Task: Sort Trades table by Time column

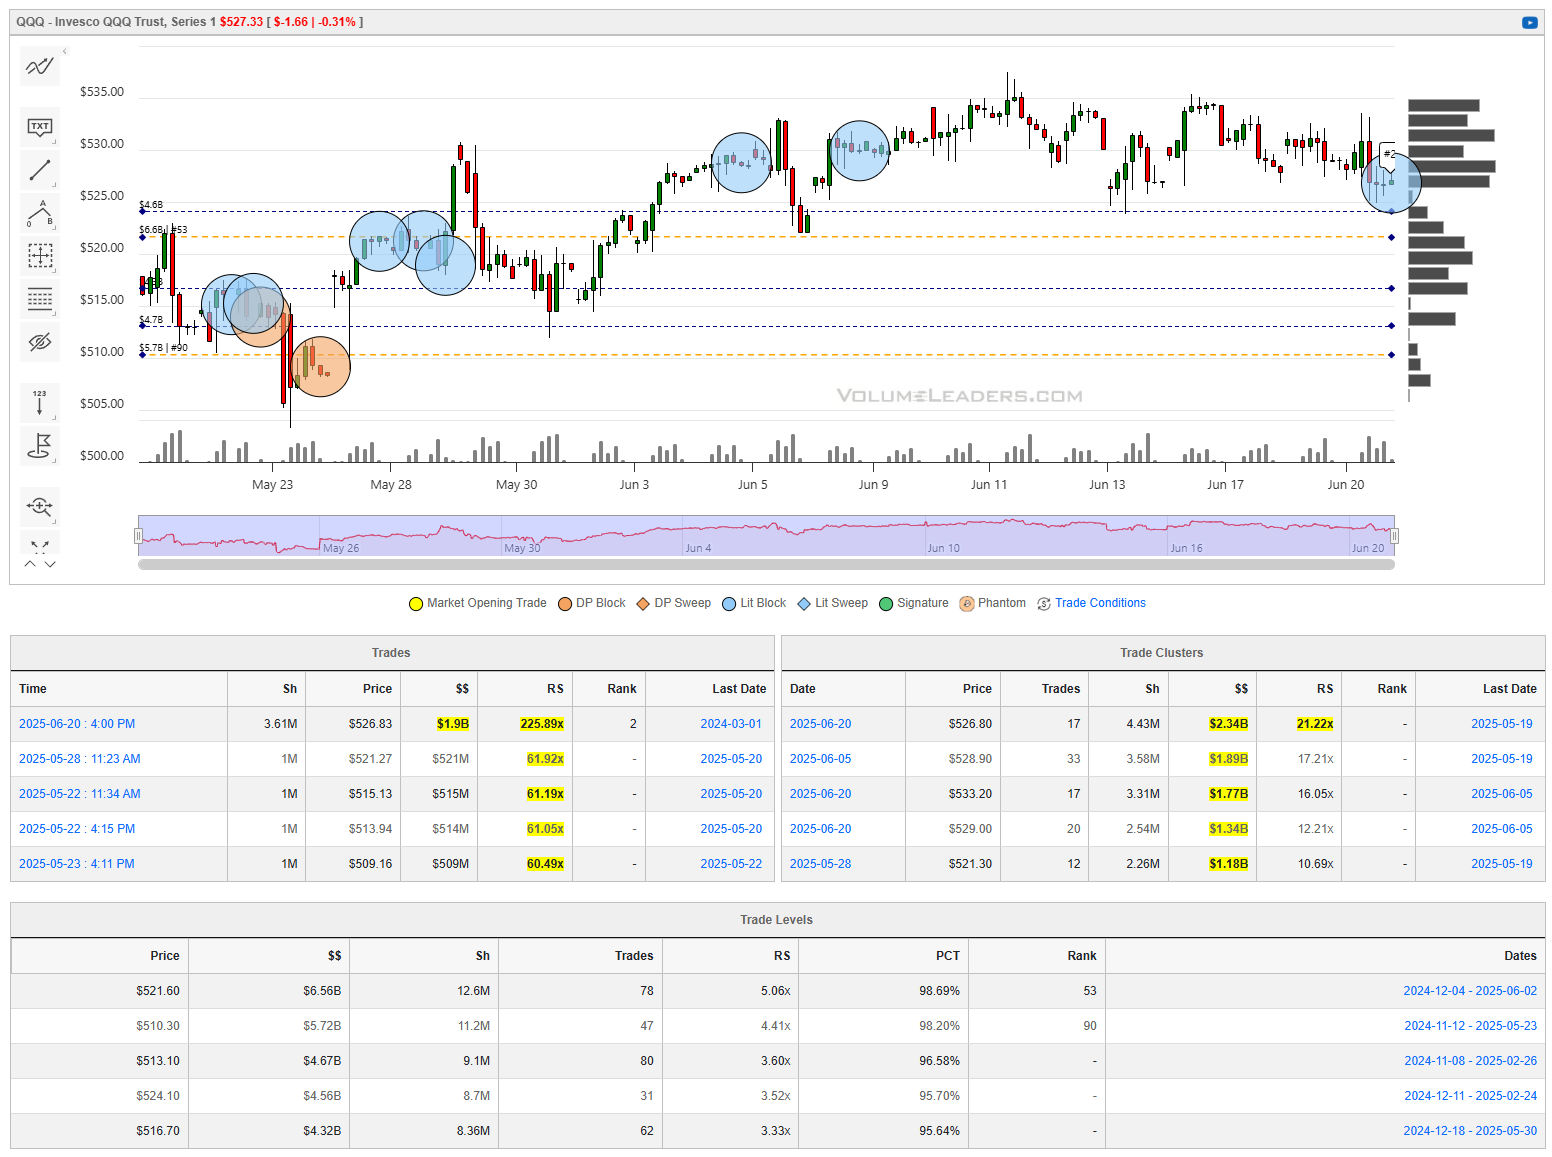Action: [119, 689]
